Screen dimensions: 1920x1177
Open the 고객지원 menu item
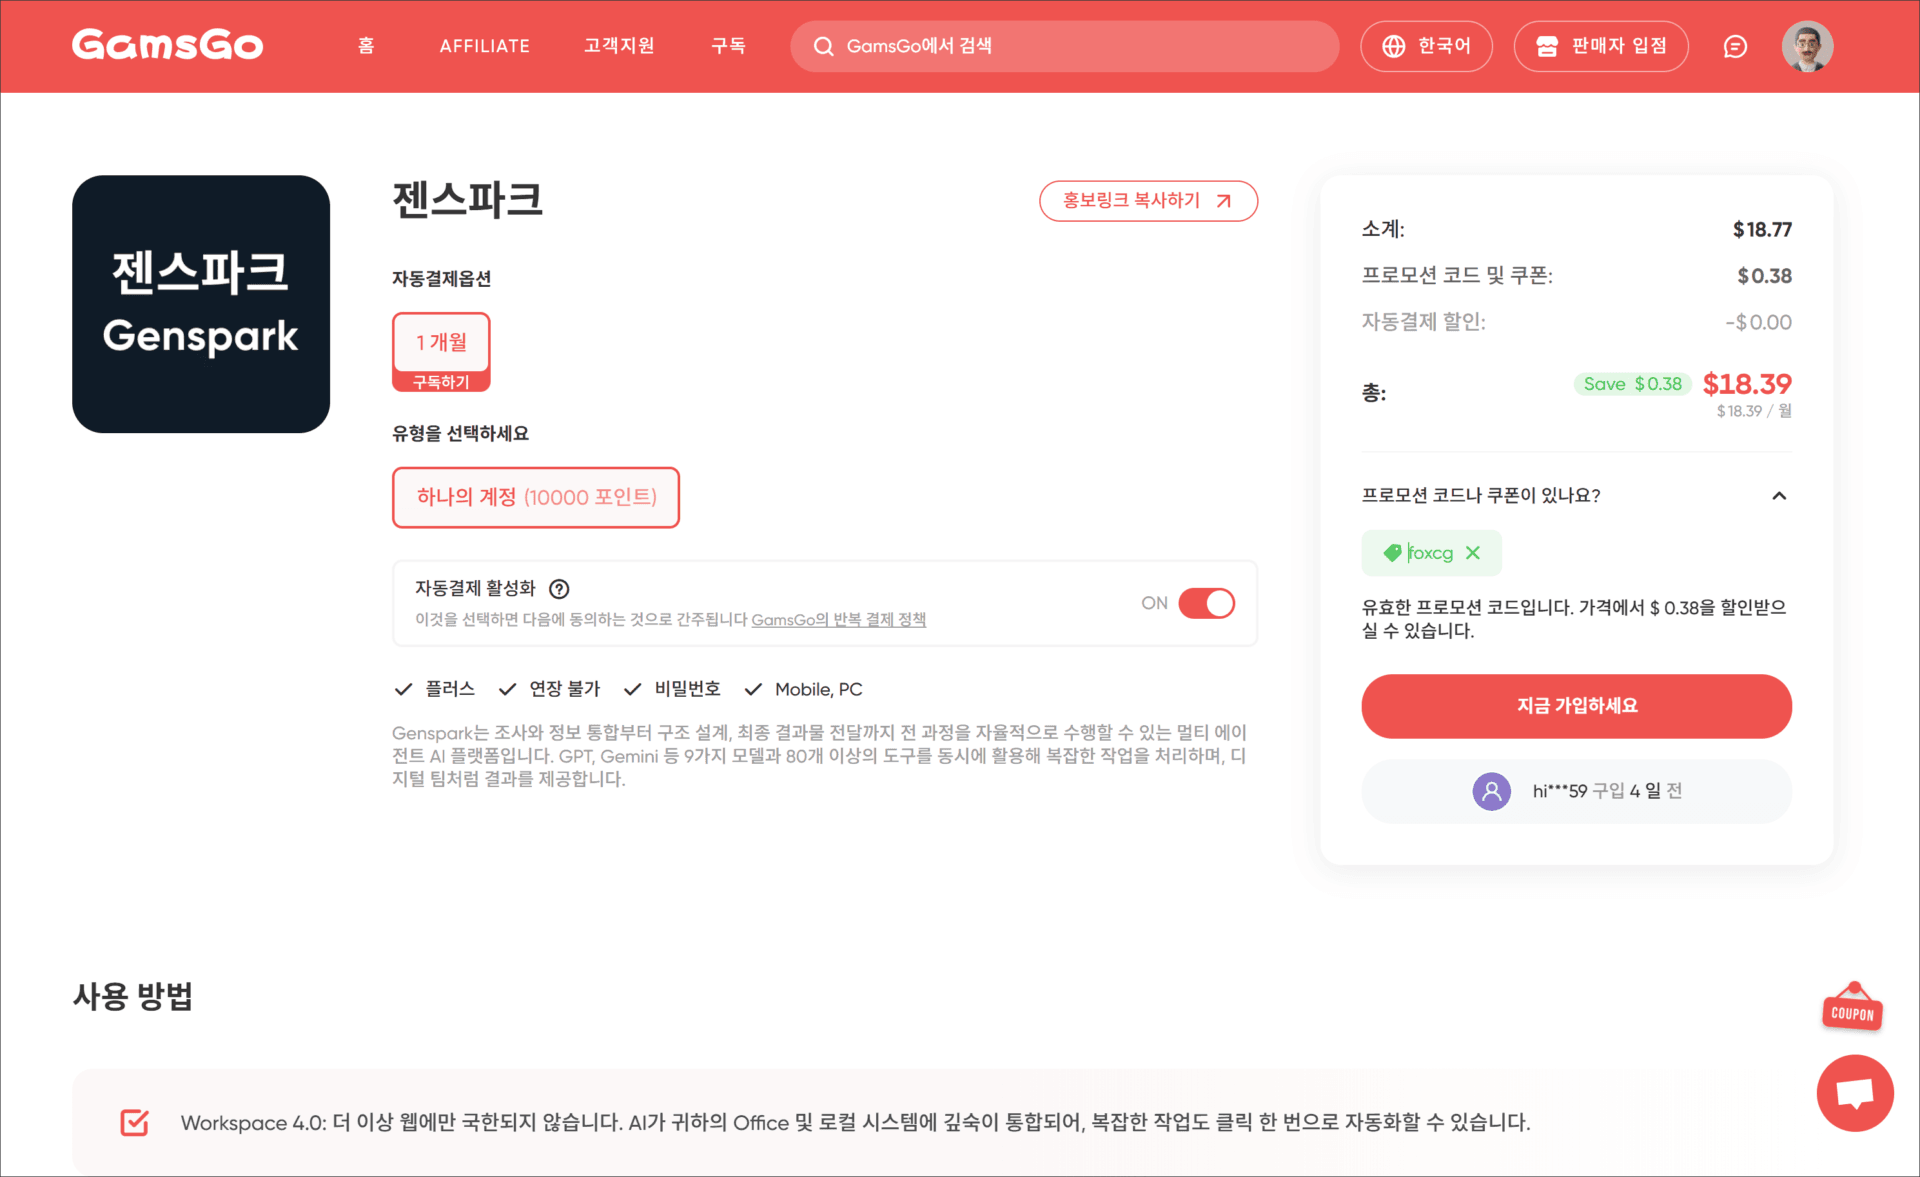coord(619,46)
